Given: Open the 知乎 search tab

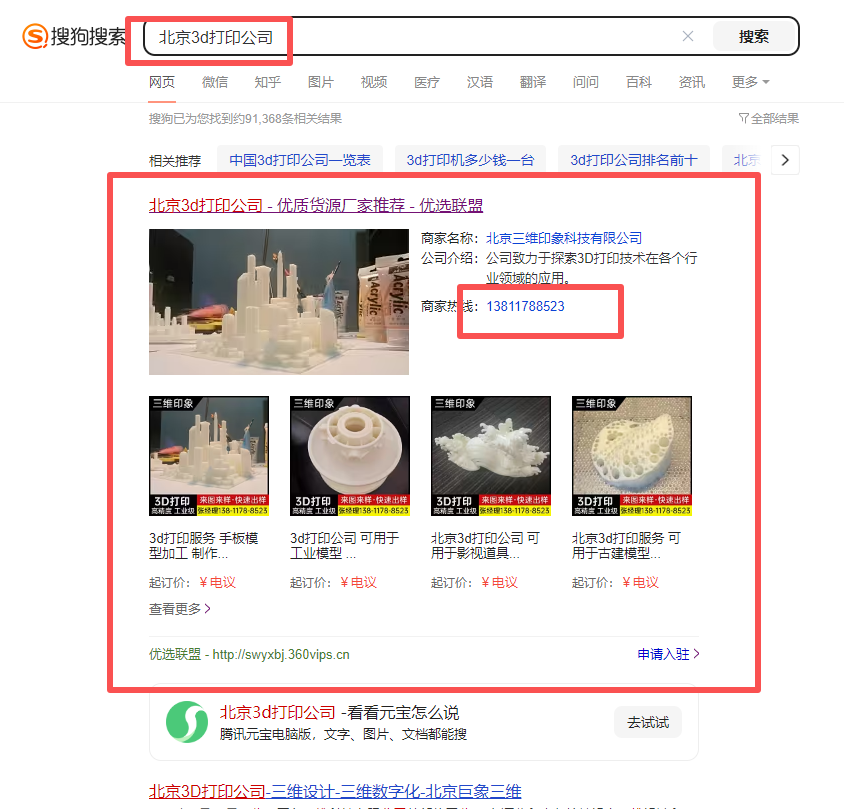Looking at the screenshot, I should [x=268, y=82].
